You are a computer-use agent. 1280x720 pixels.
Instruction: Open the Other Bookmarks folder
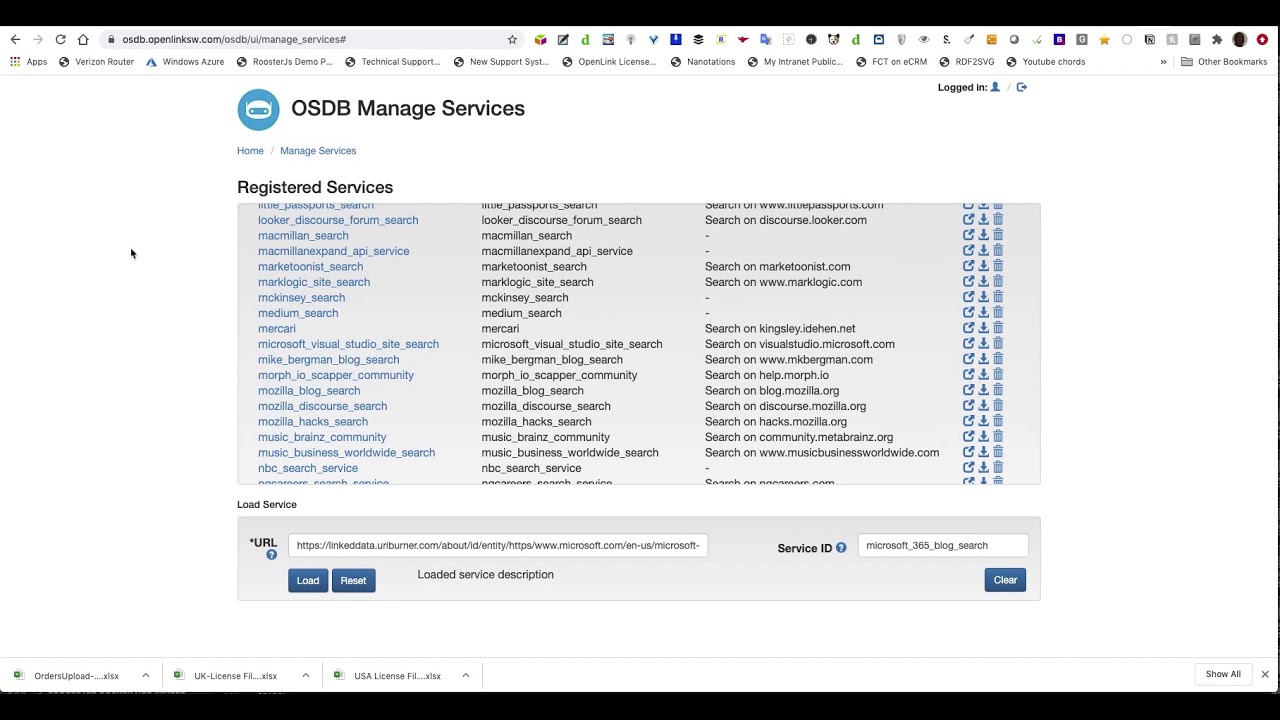pos(1224,62)
